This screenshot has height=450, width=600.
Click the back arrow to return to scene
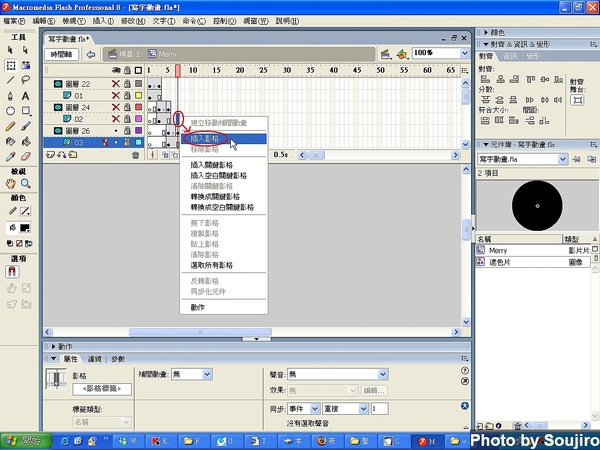(91, 54)
